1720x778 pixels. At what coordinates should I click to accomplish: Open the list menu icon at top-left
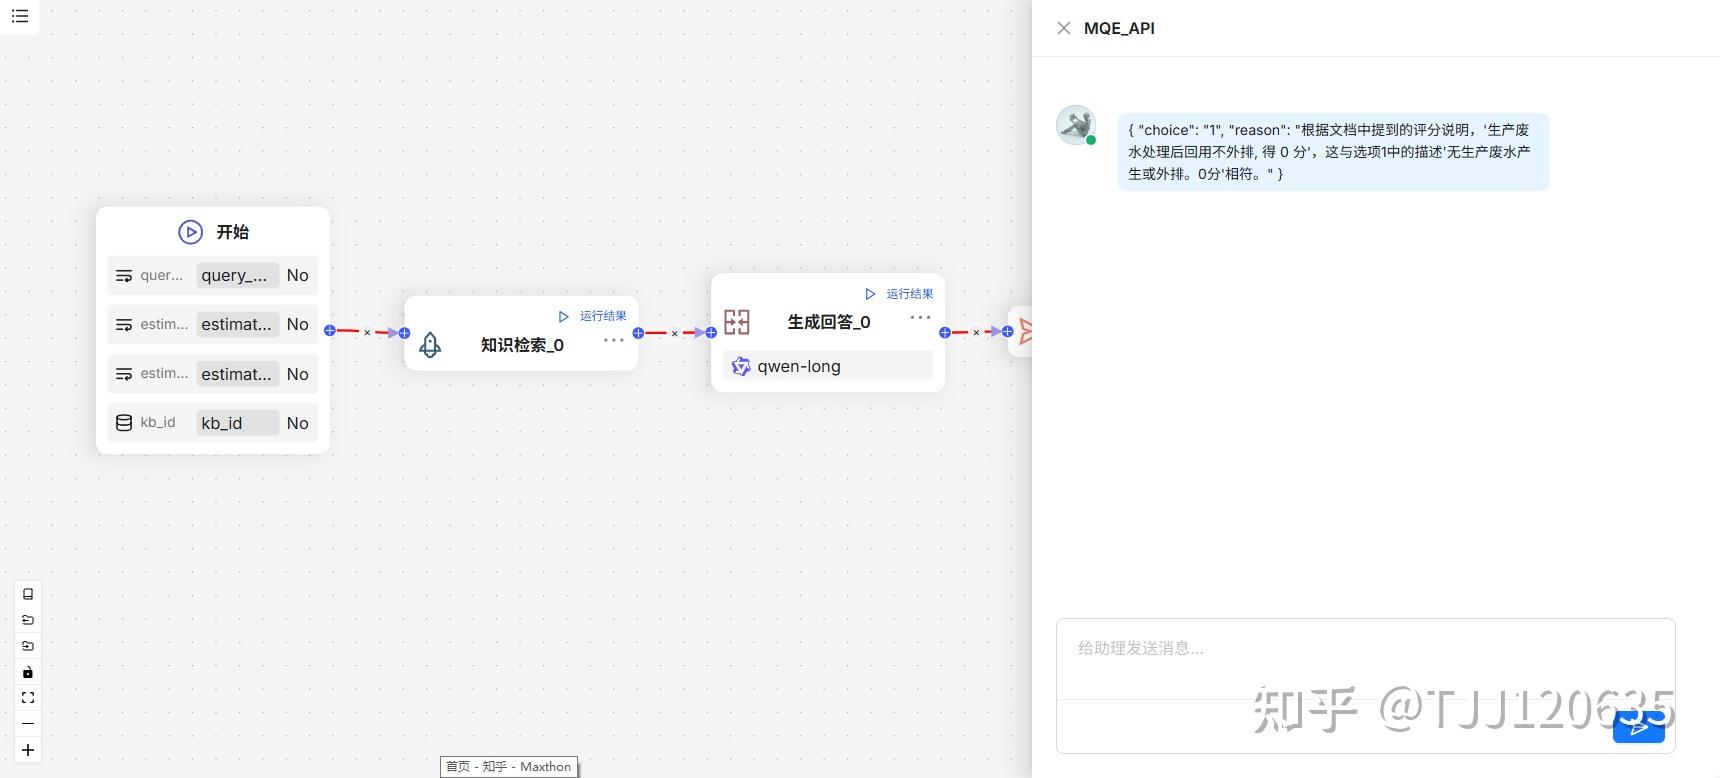tap(20, 16)
